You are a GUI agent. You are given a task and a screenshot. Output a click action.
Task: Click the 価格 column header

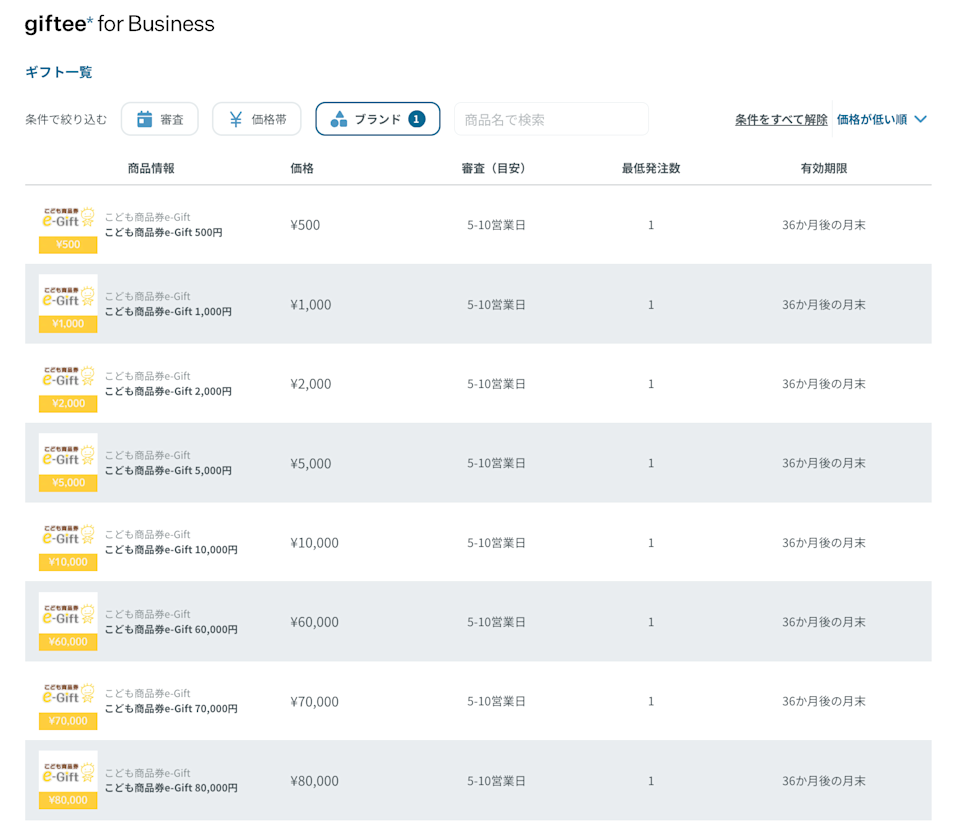(x=302, y=168)
